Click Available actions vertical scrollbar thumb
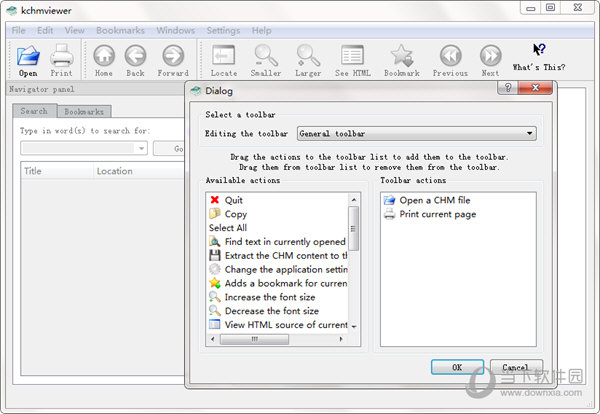 click(x=354, y=228)
